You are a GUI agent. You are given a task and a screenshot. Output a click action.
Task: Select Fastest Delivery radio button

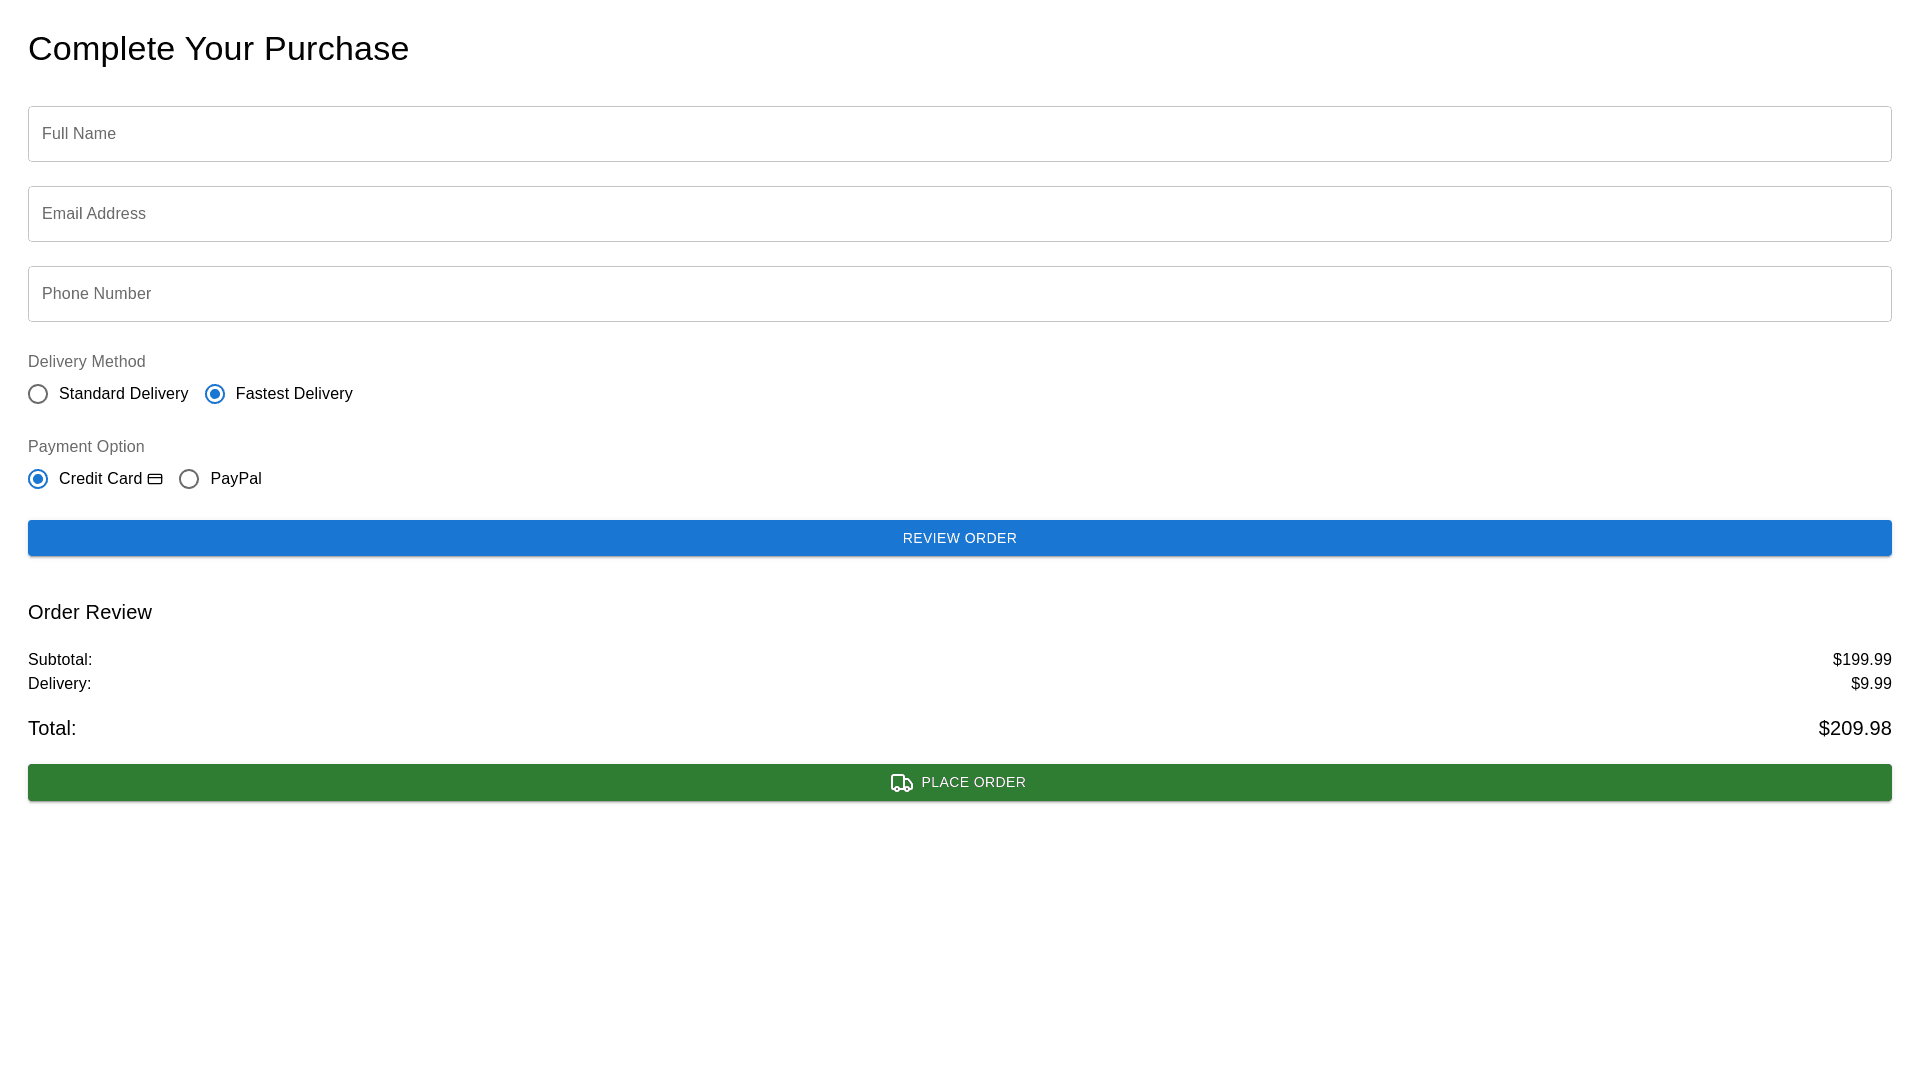(215, 394)
